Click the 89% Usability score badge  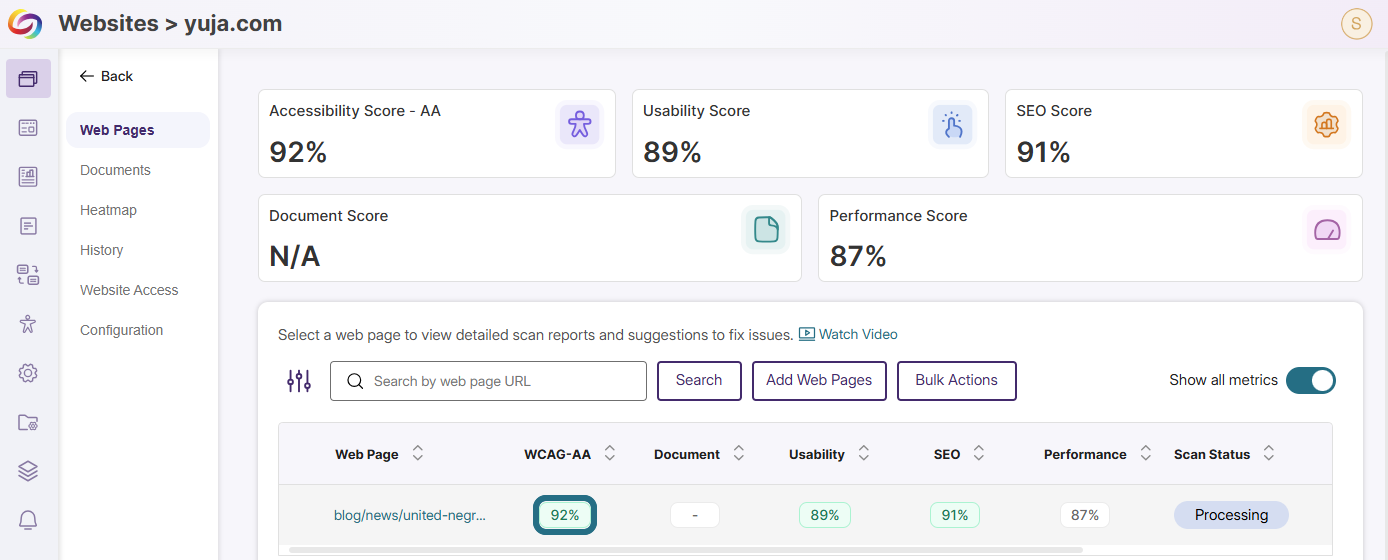coord(825,515)
